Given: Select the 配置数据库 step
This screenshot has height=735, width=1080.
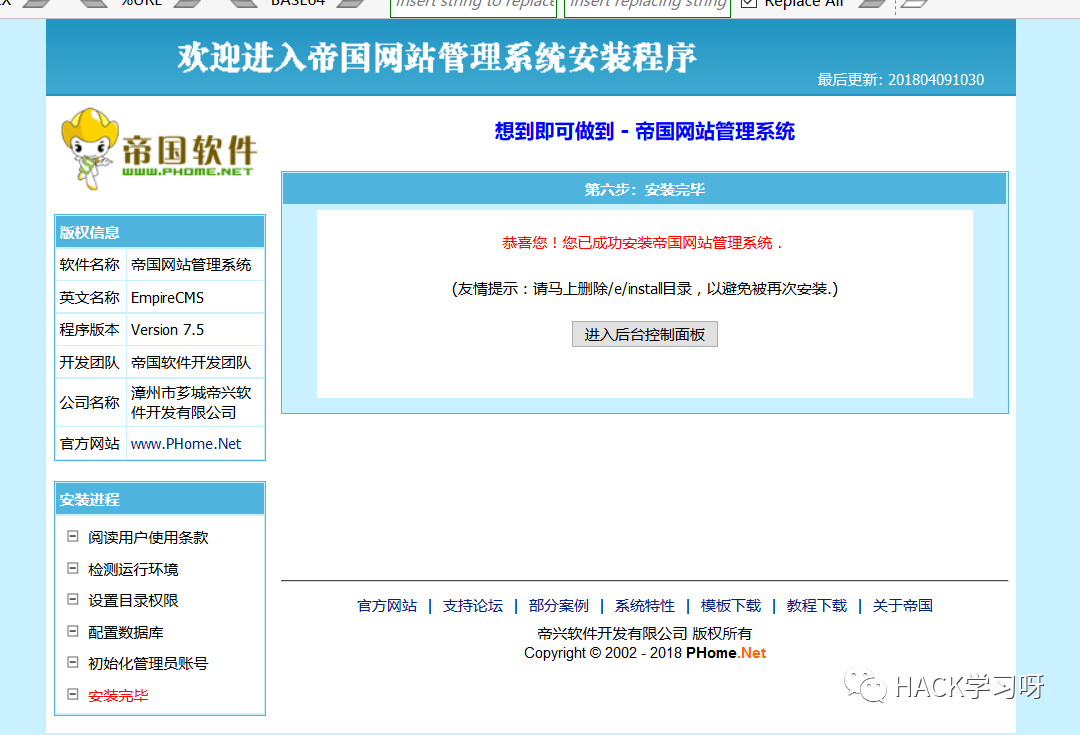Looking at the screenshot, I should 125,632.
